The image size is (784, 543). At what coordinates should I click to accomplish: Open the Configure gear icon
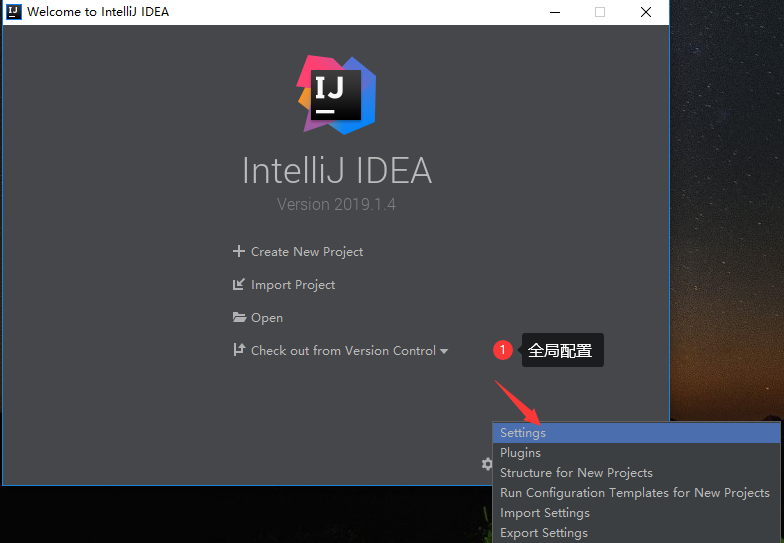486,464
